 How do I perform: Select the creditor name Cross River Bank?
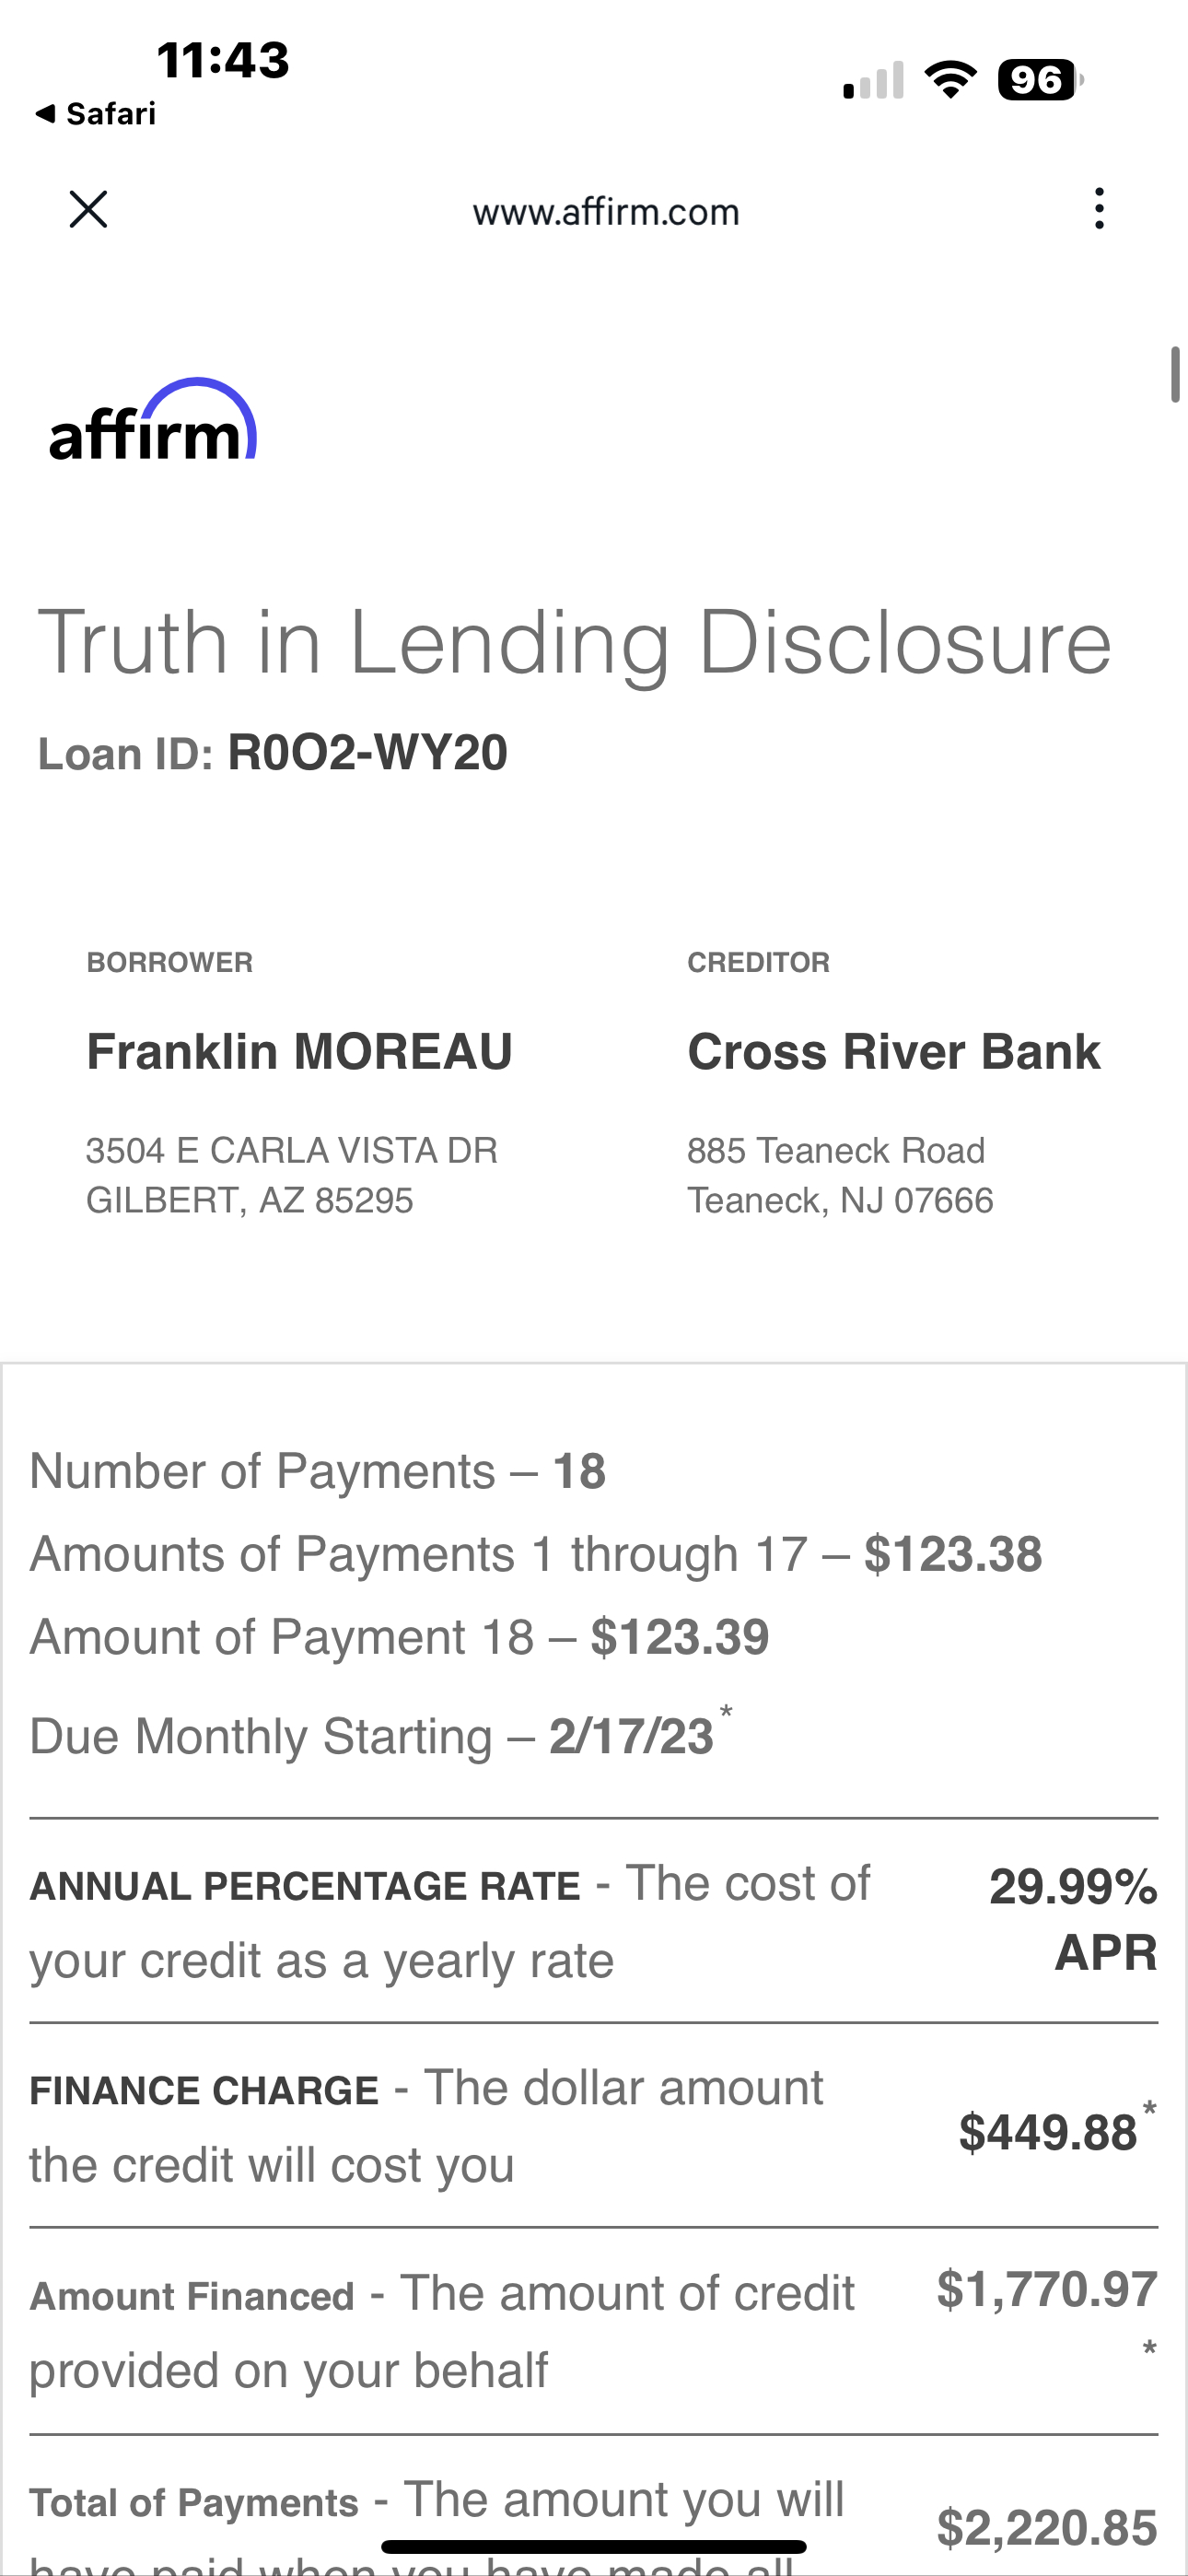(x=893, y=1052)
